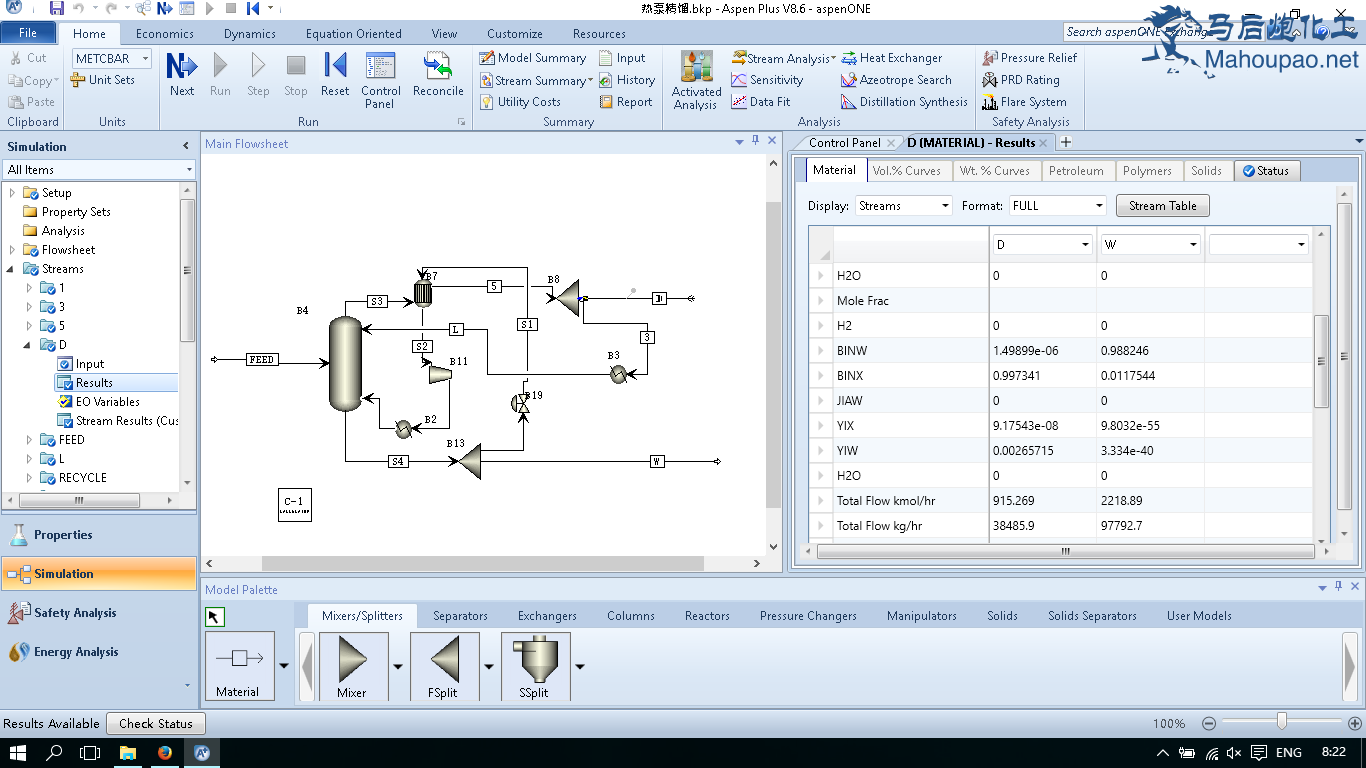Viewport: 1366px width, 768px height.
Task: Open the Mixer model variants dropdown
Action: (x=398, y=666)
